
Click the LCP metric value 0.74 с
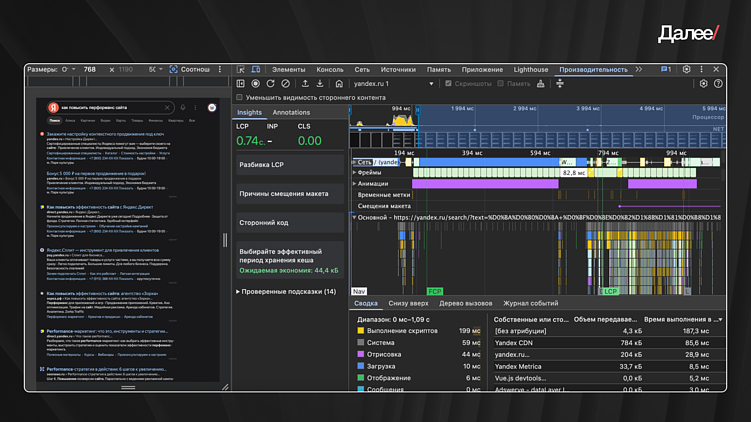pos(250,141)
